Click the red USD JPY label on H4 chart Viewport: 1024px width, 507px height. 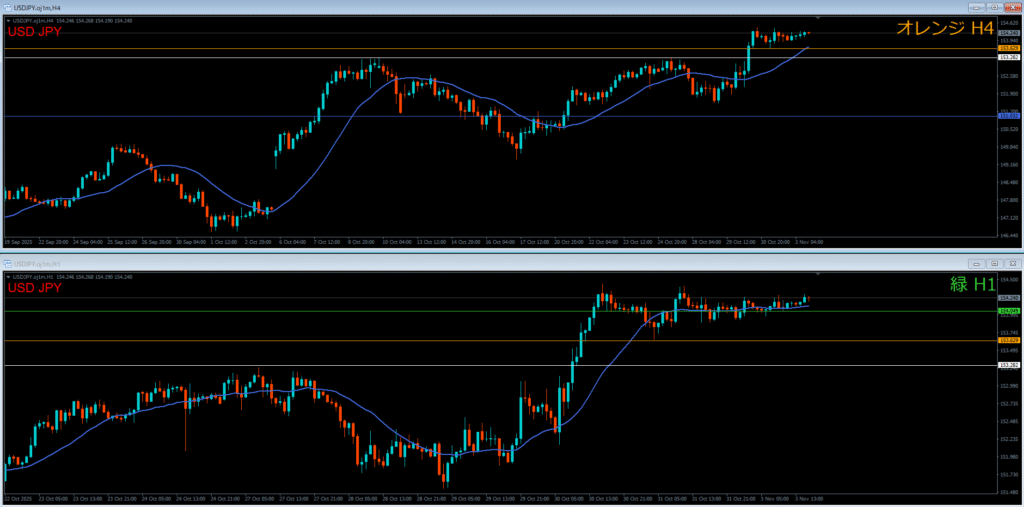tap(34, 32)
